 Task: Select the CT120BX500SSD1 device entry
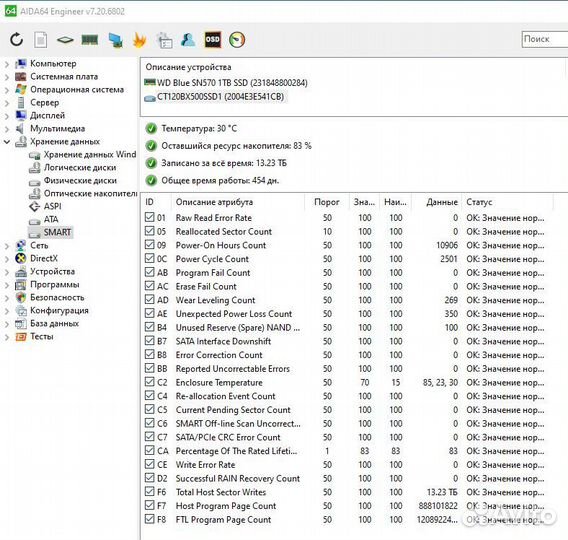click(x=214, y=97)
